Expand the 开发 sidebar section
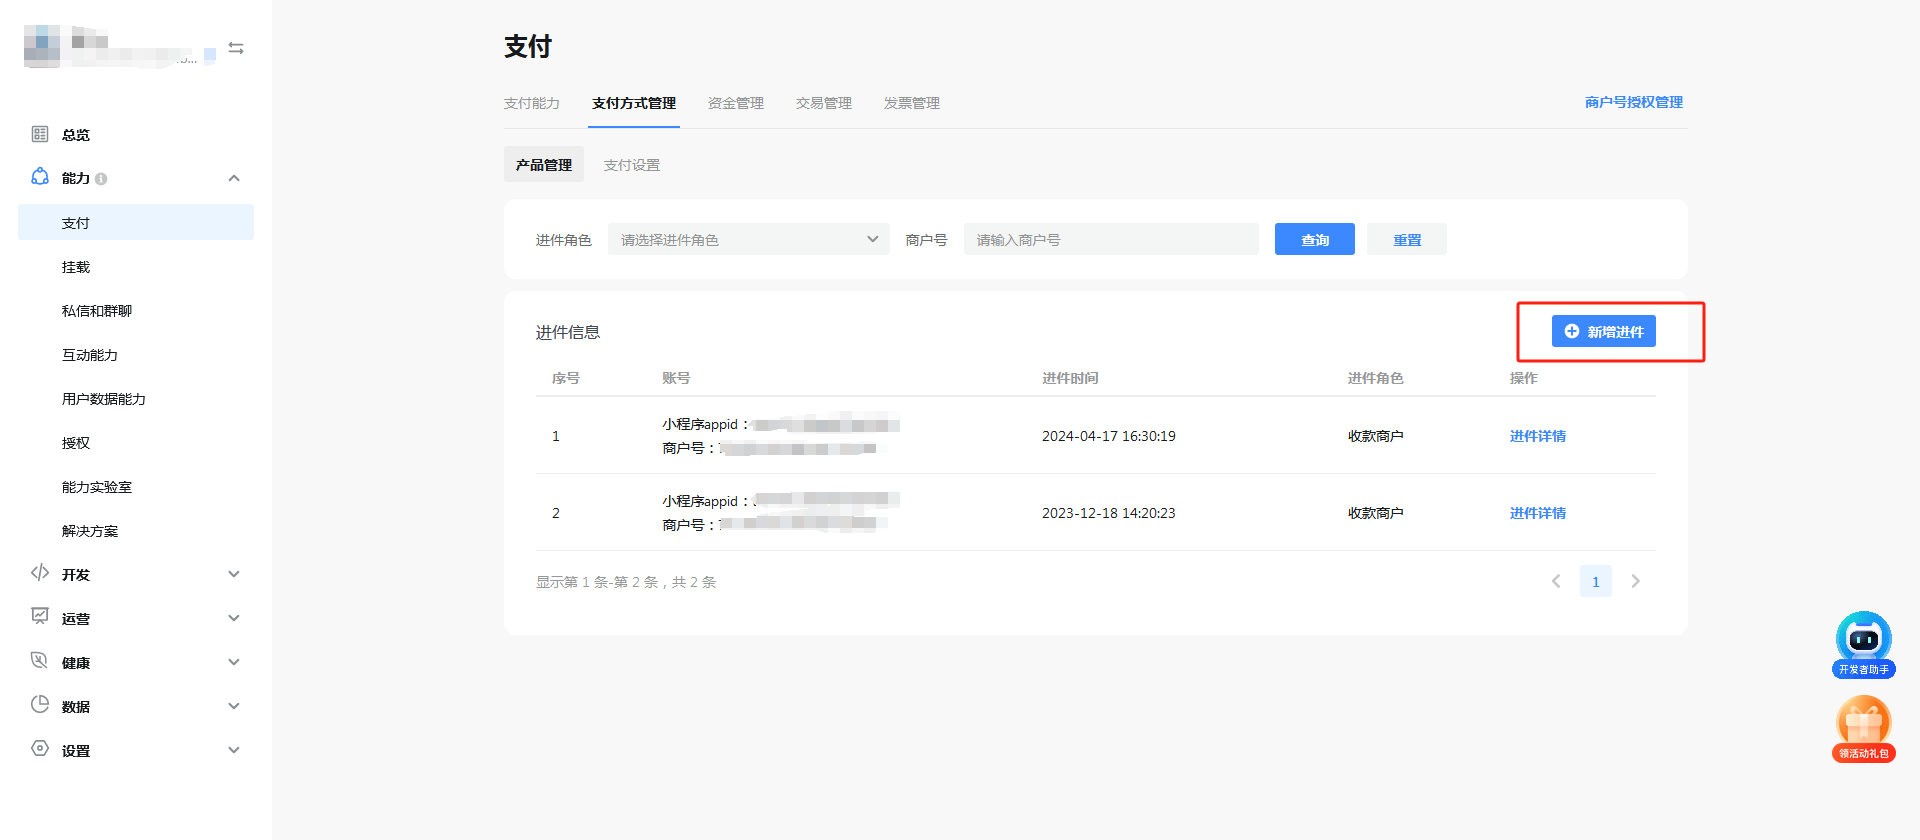This screenshot has width=1920, height=840. tap(234, 574)
